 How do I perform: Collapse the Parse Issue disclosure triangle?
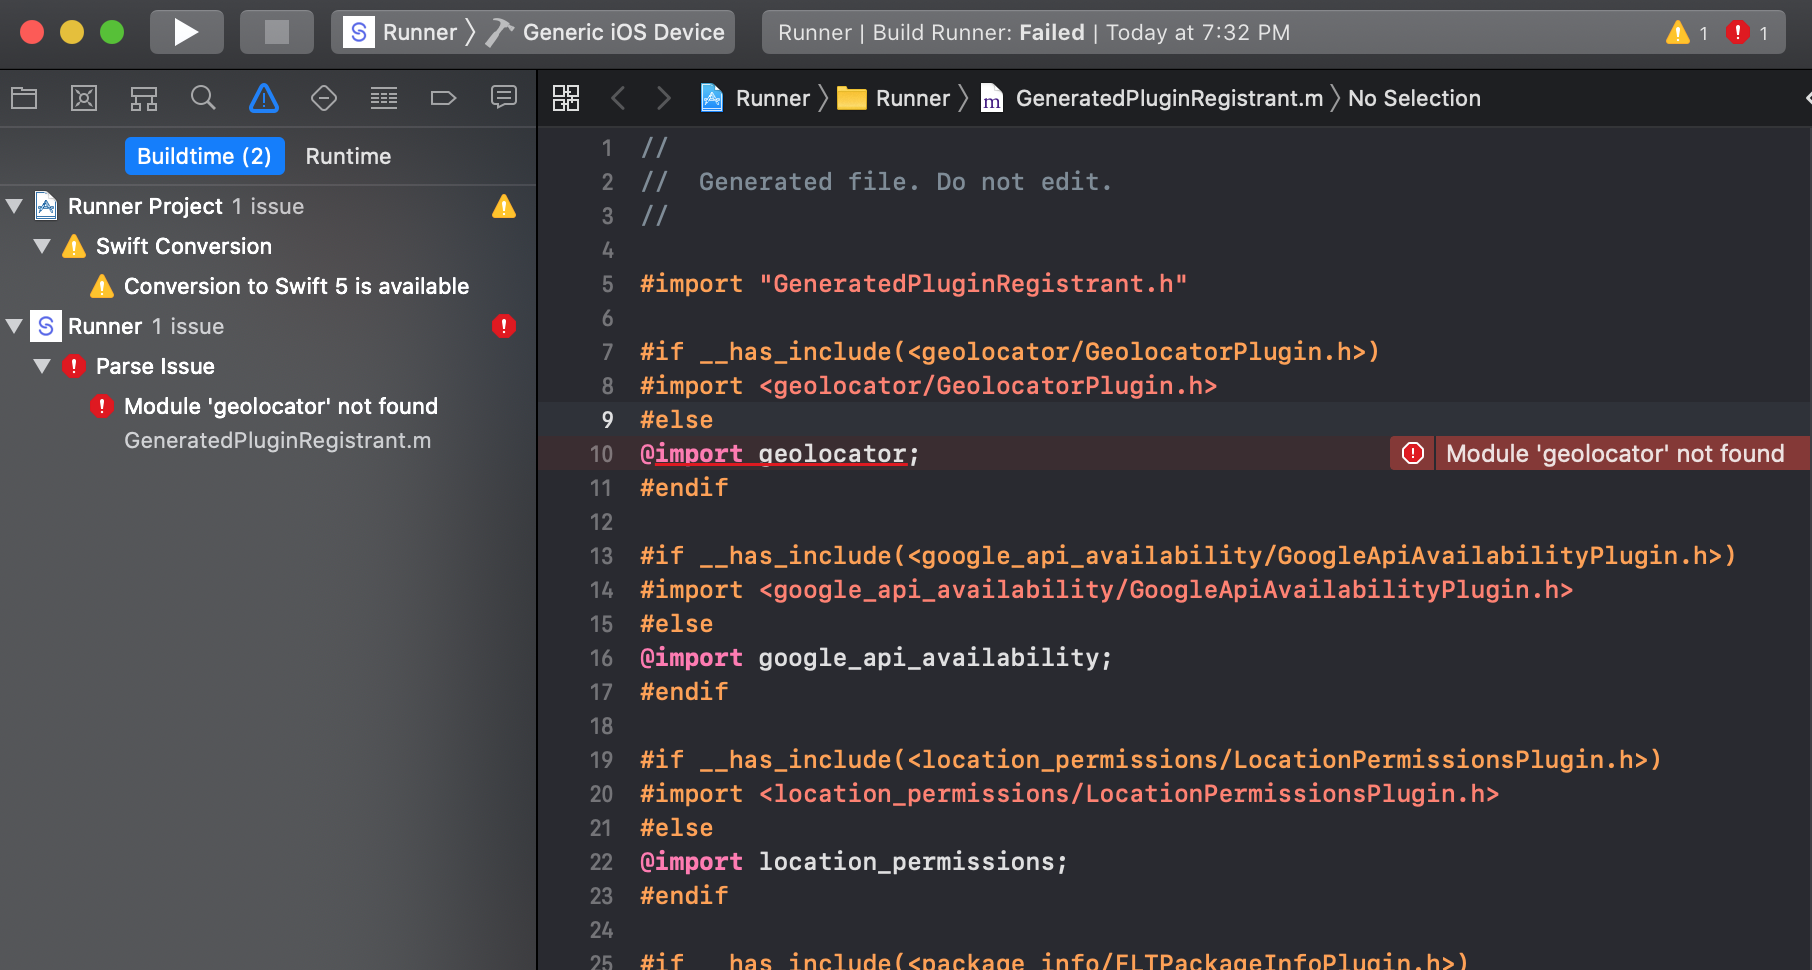click(42, 366)
